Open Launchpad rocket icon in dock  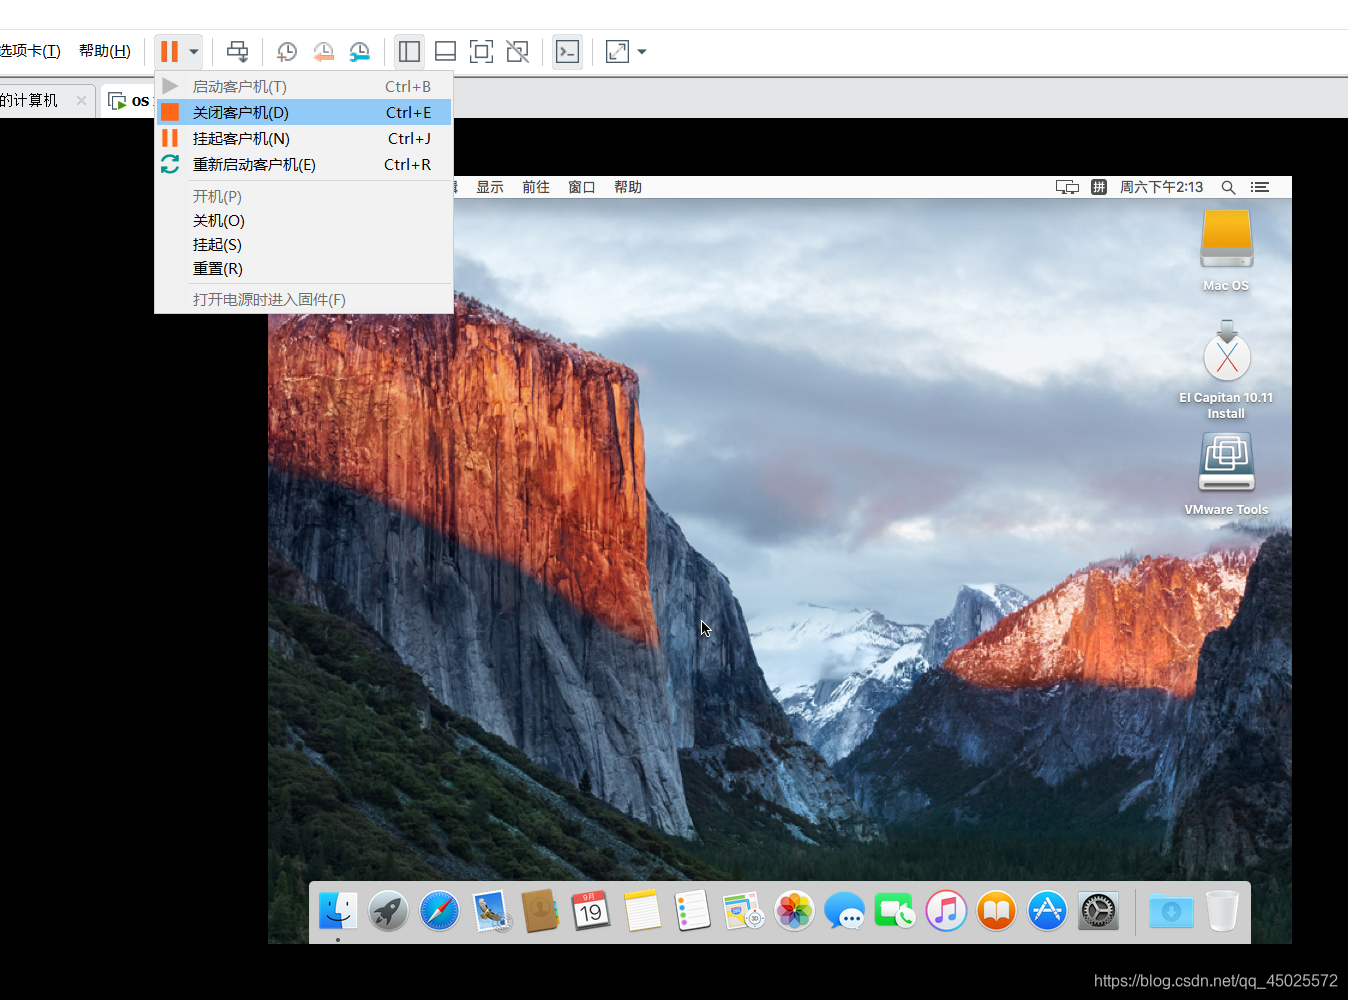[388, 911]
